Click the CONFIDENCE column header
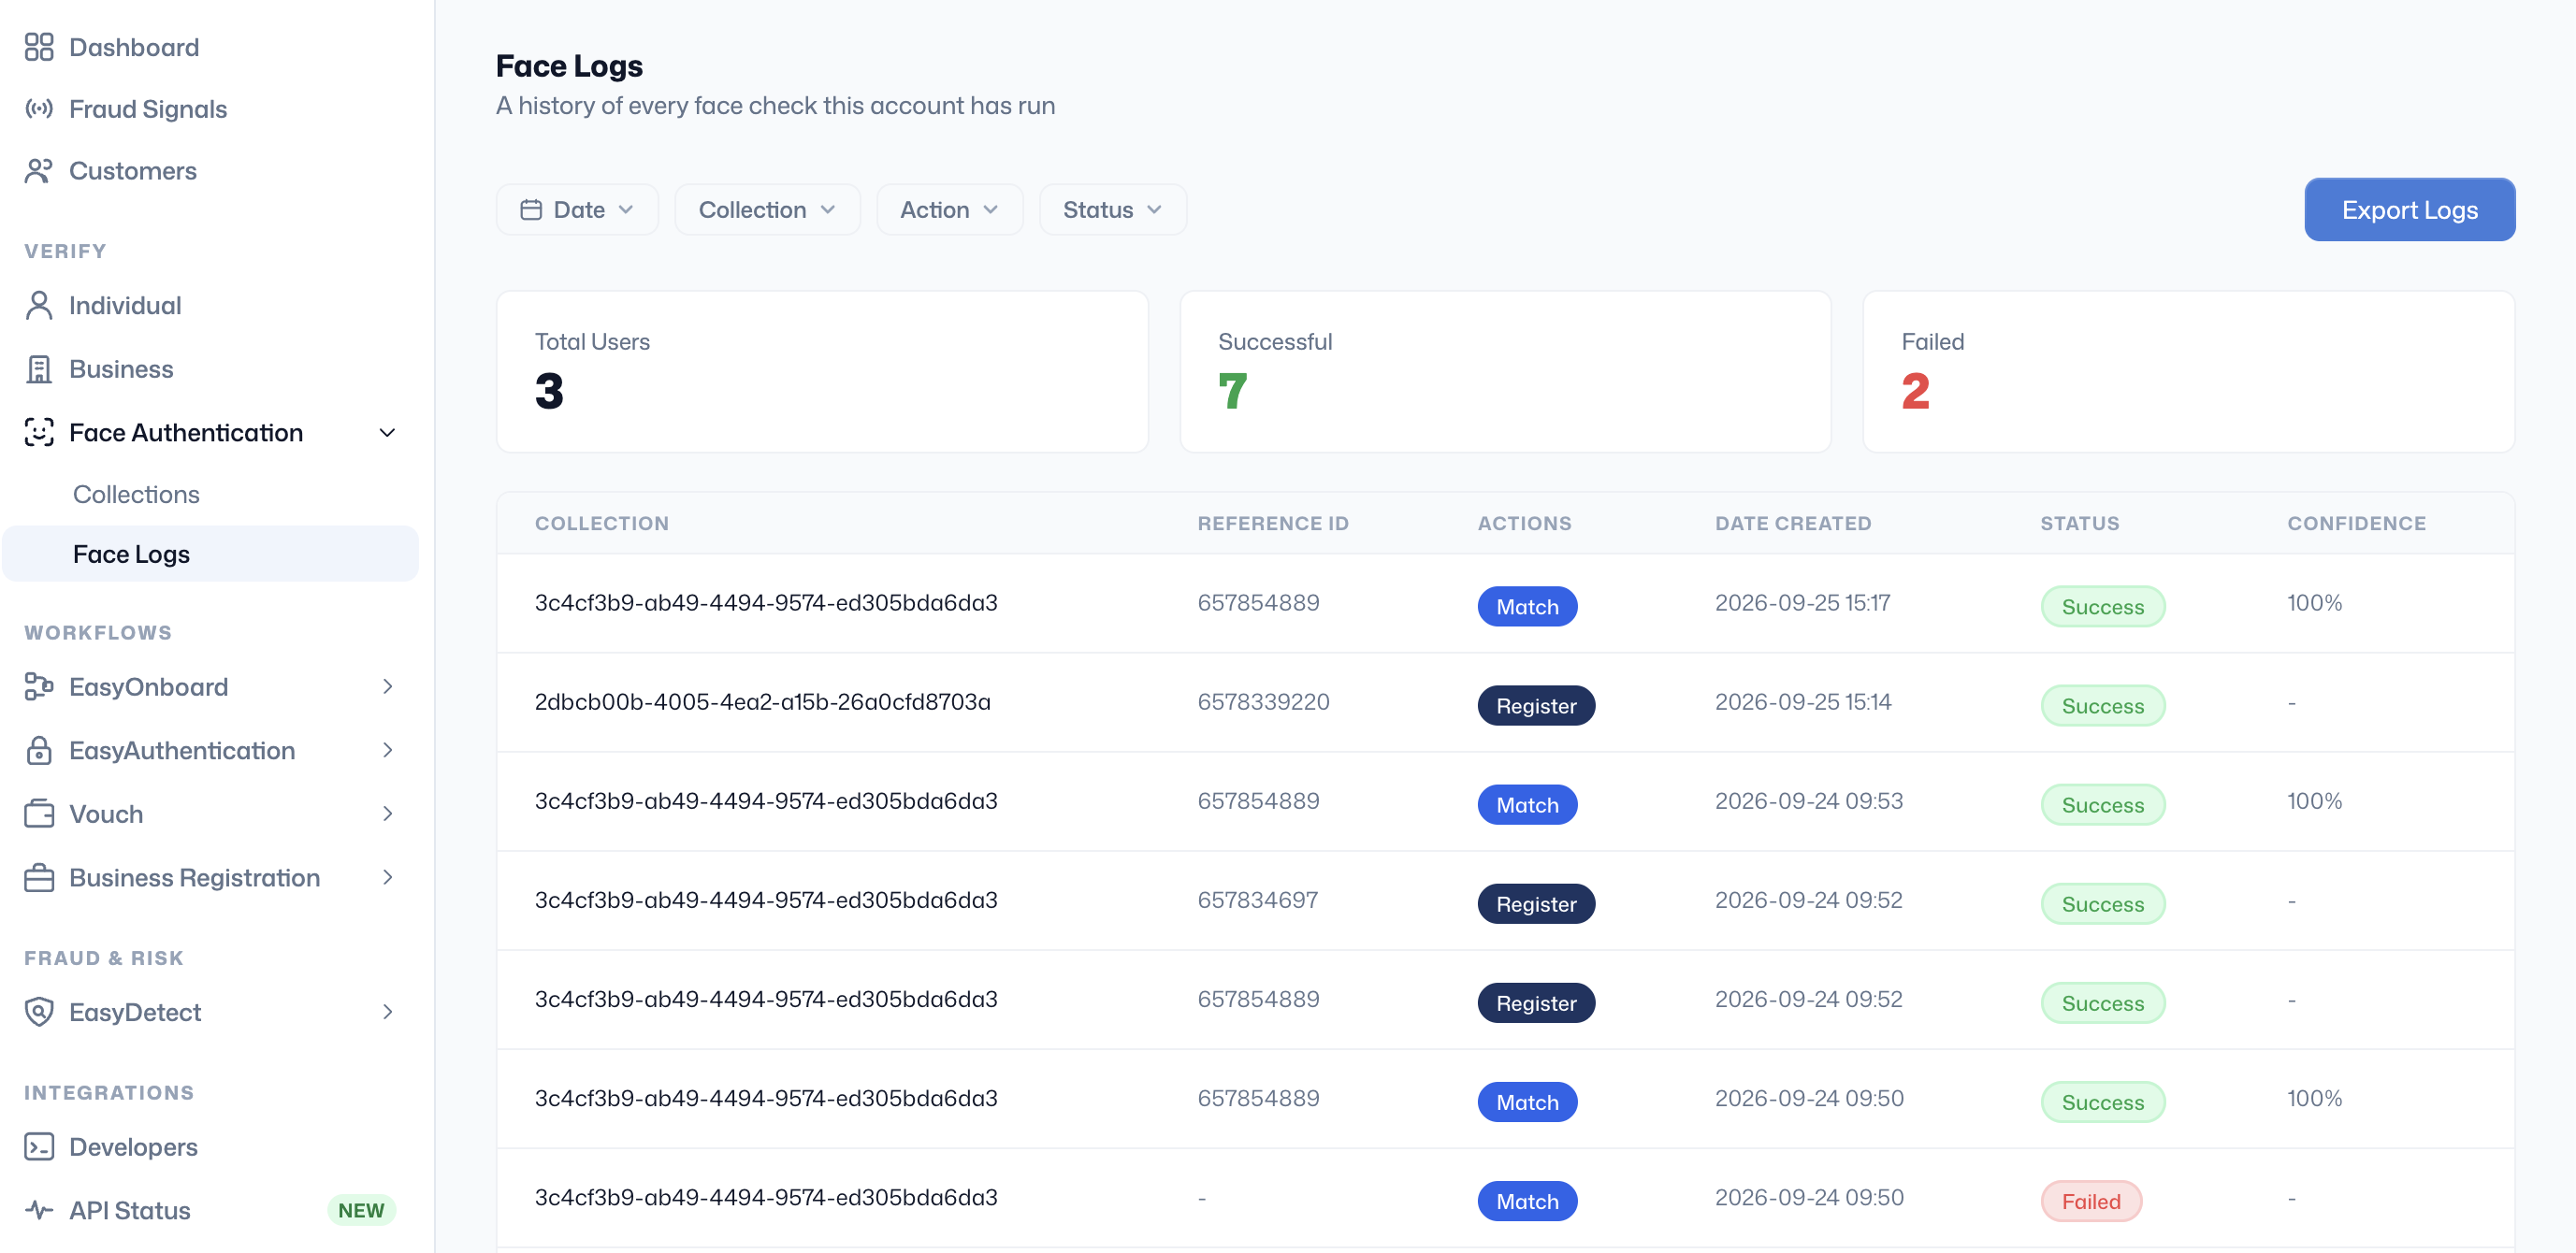The width and height of the screenshot is (2576, 1253). click(x=2356, y=523)
